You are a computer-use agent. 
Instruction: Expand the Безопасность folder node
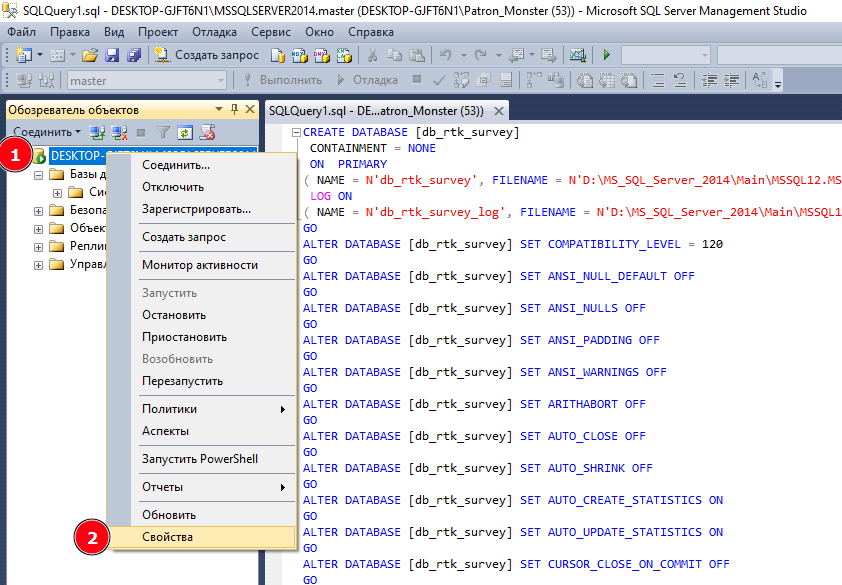39,211
